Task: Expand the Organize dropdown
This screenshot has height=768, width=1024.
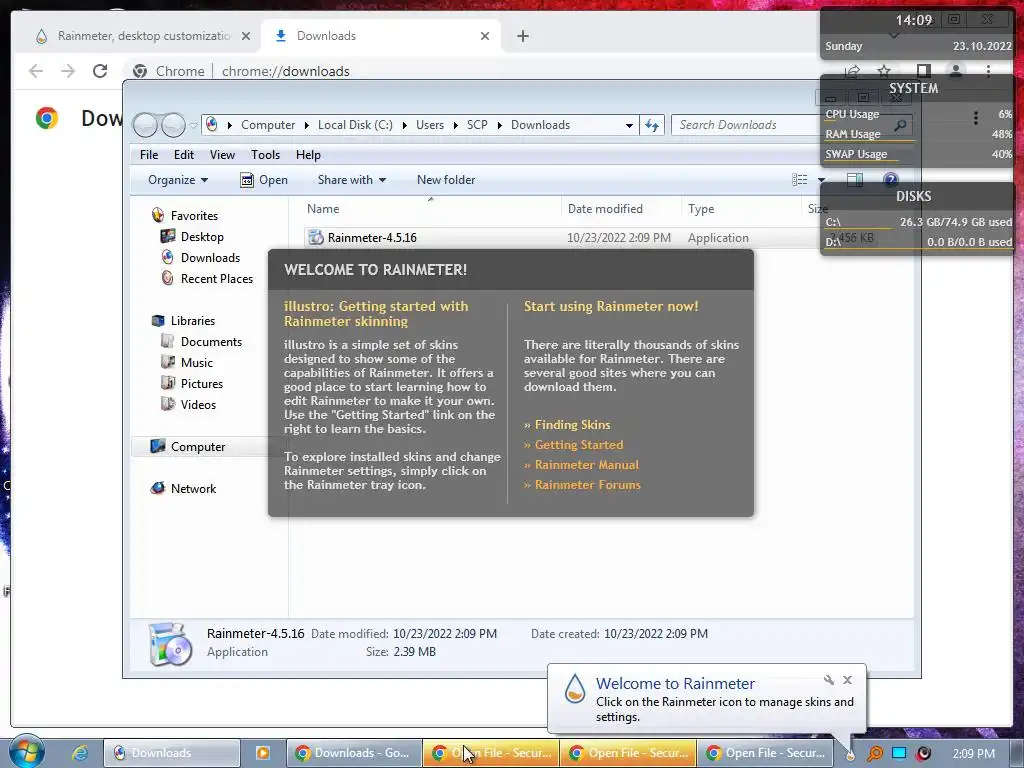Action: (178, 180)
